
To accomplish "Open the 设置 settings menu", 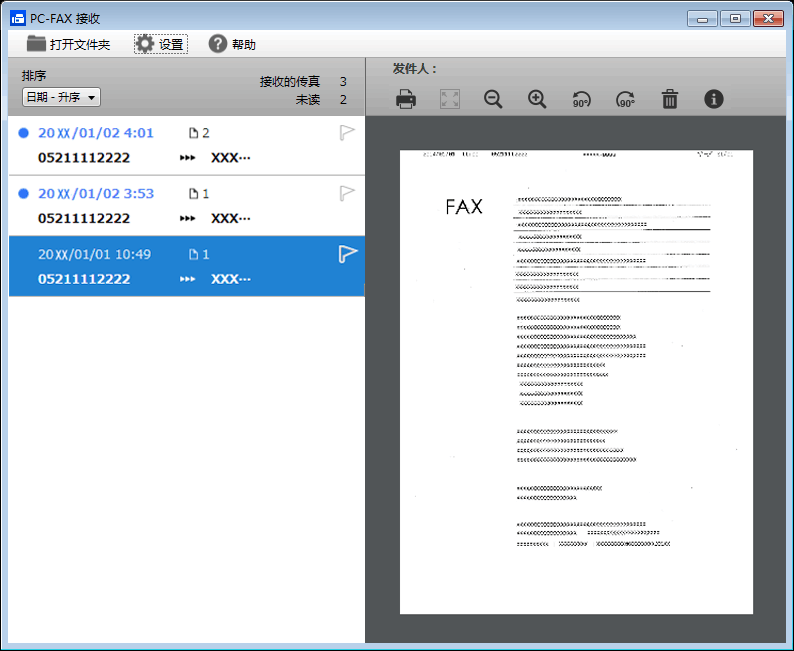I will [160, 44].
